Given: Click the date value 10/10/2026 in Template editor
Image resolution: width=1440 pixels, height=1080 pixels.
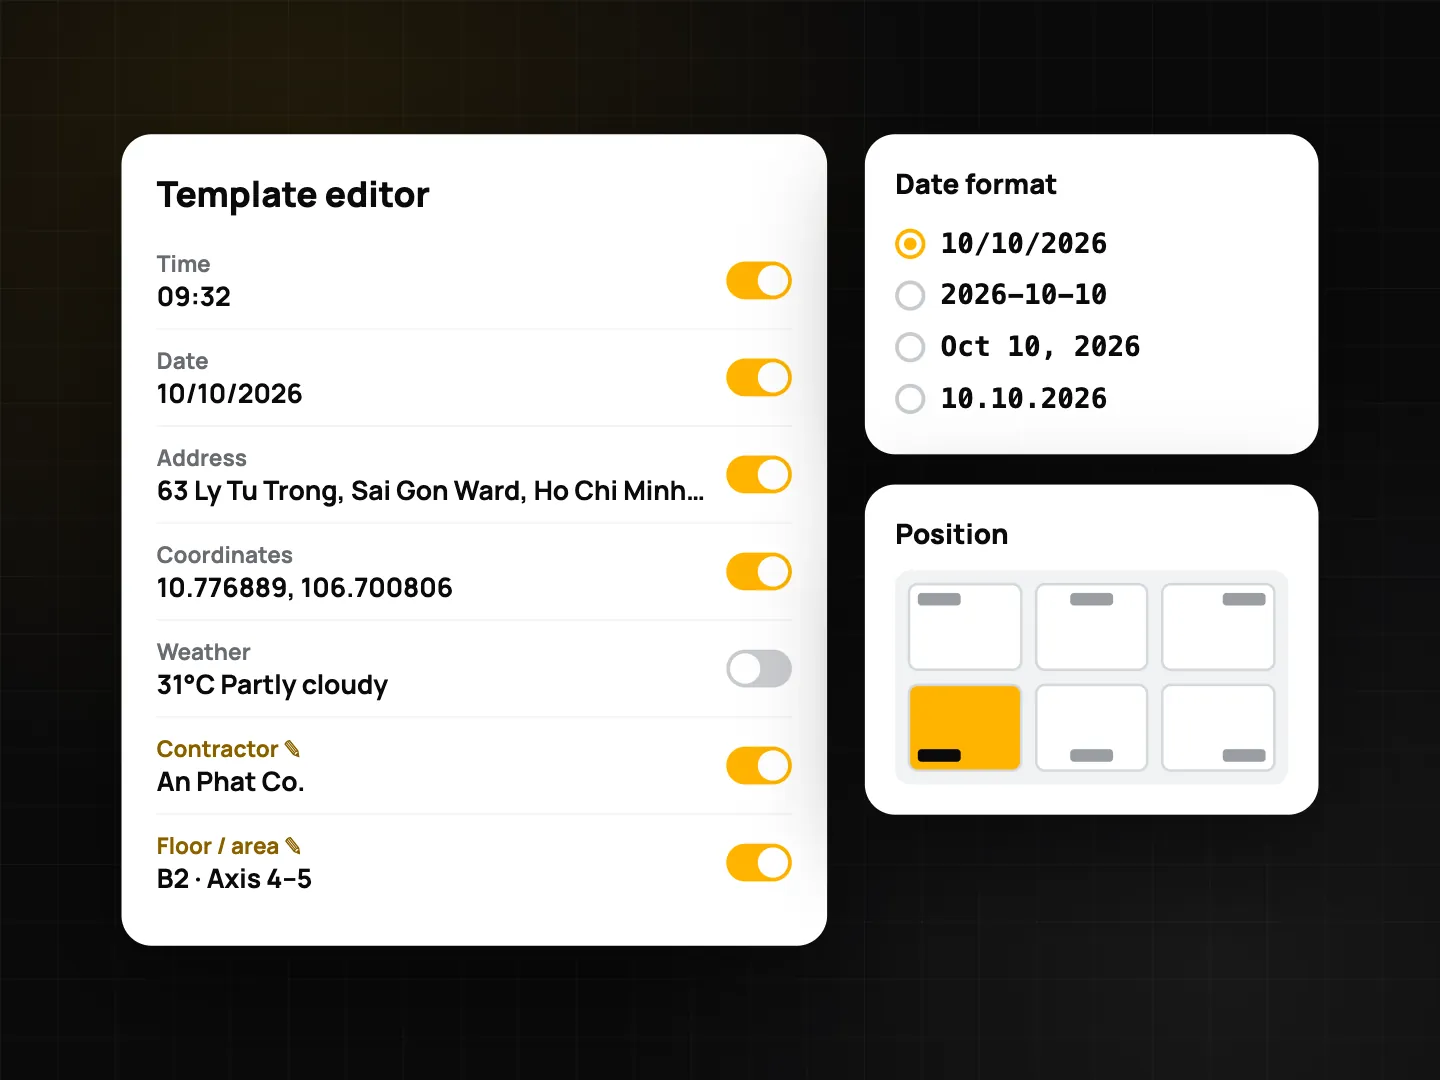Looking at the screenshot, I should 230,394.
